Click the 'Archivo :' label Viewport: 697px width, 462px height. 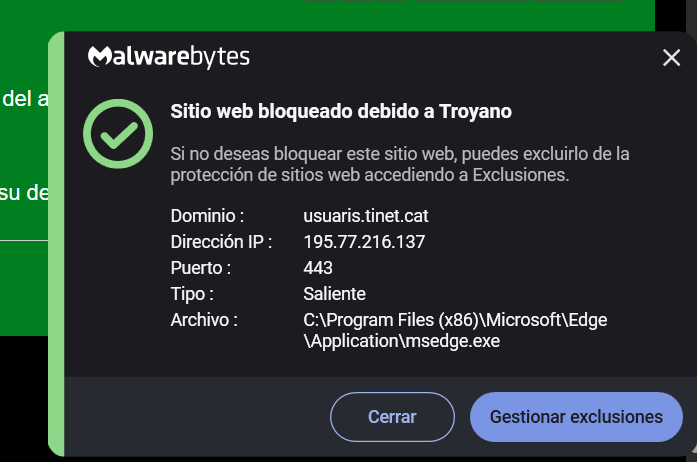(204, 320)
